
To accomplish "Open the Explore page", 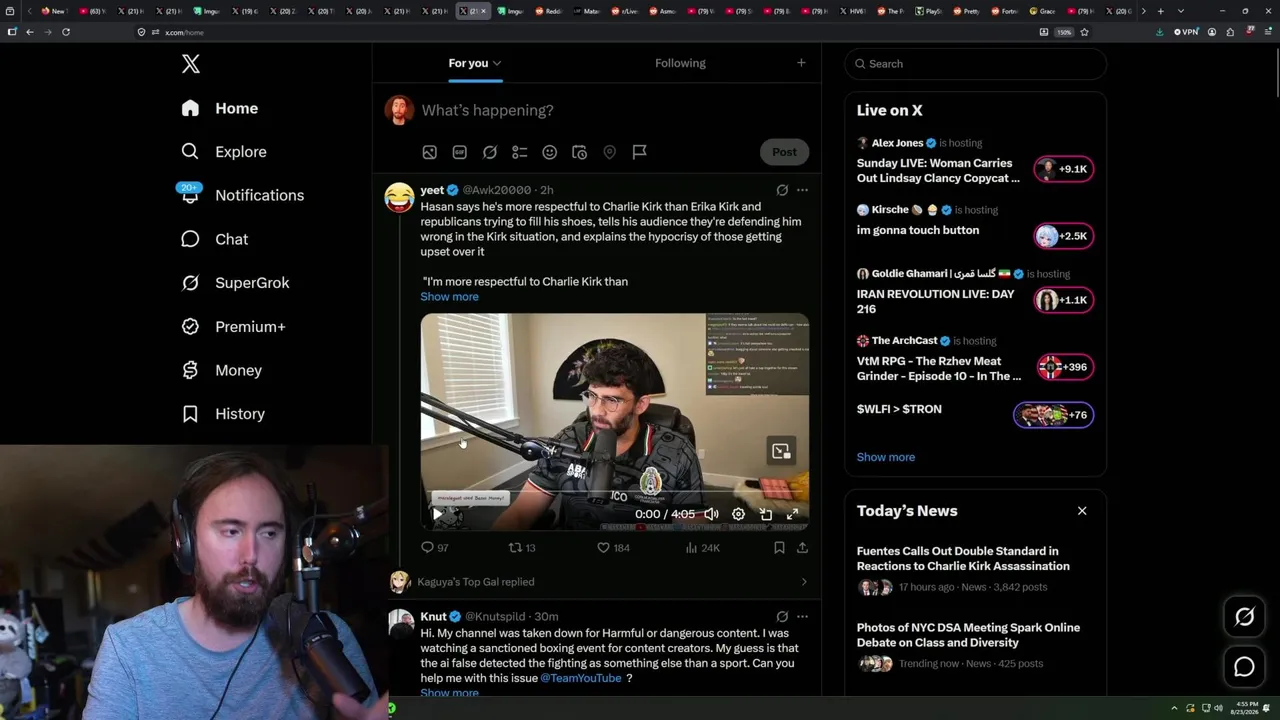I will [224, 152].
